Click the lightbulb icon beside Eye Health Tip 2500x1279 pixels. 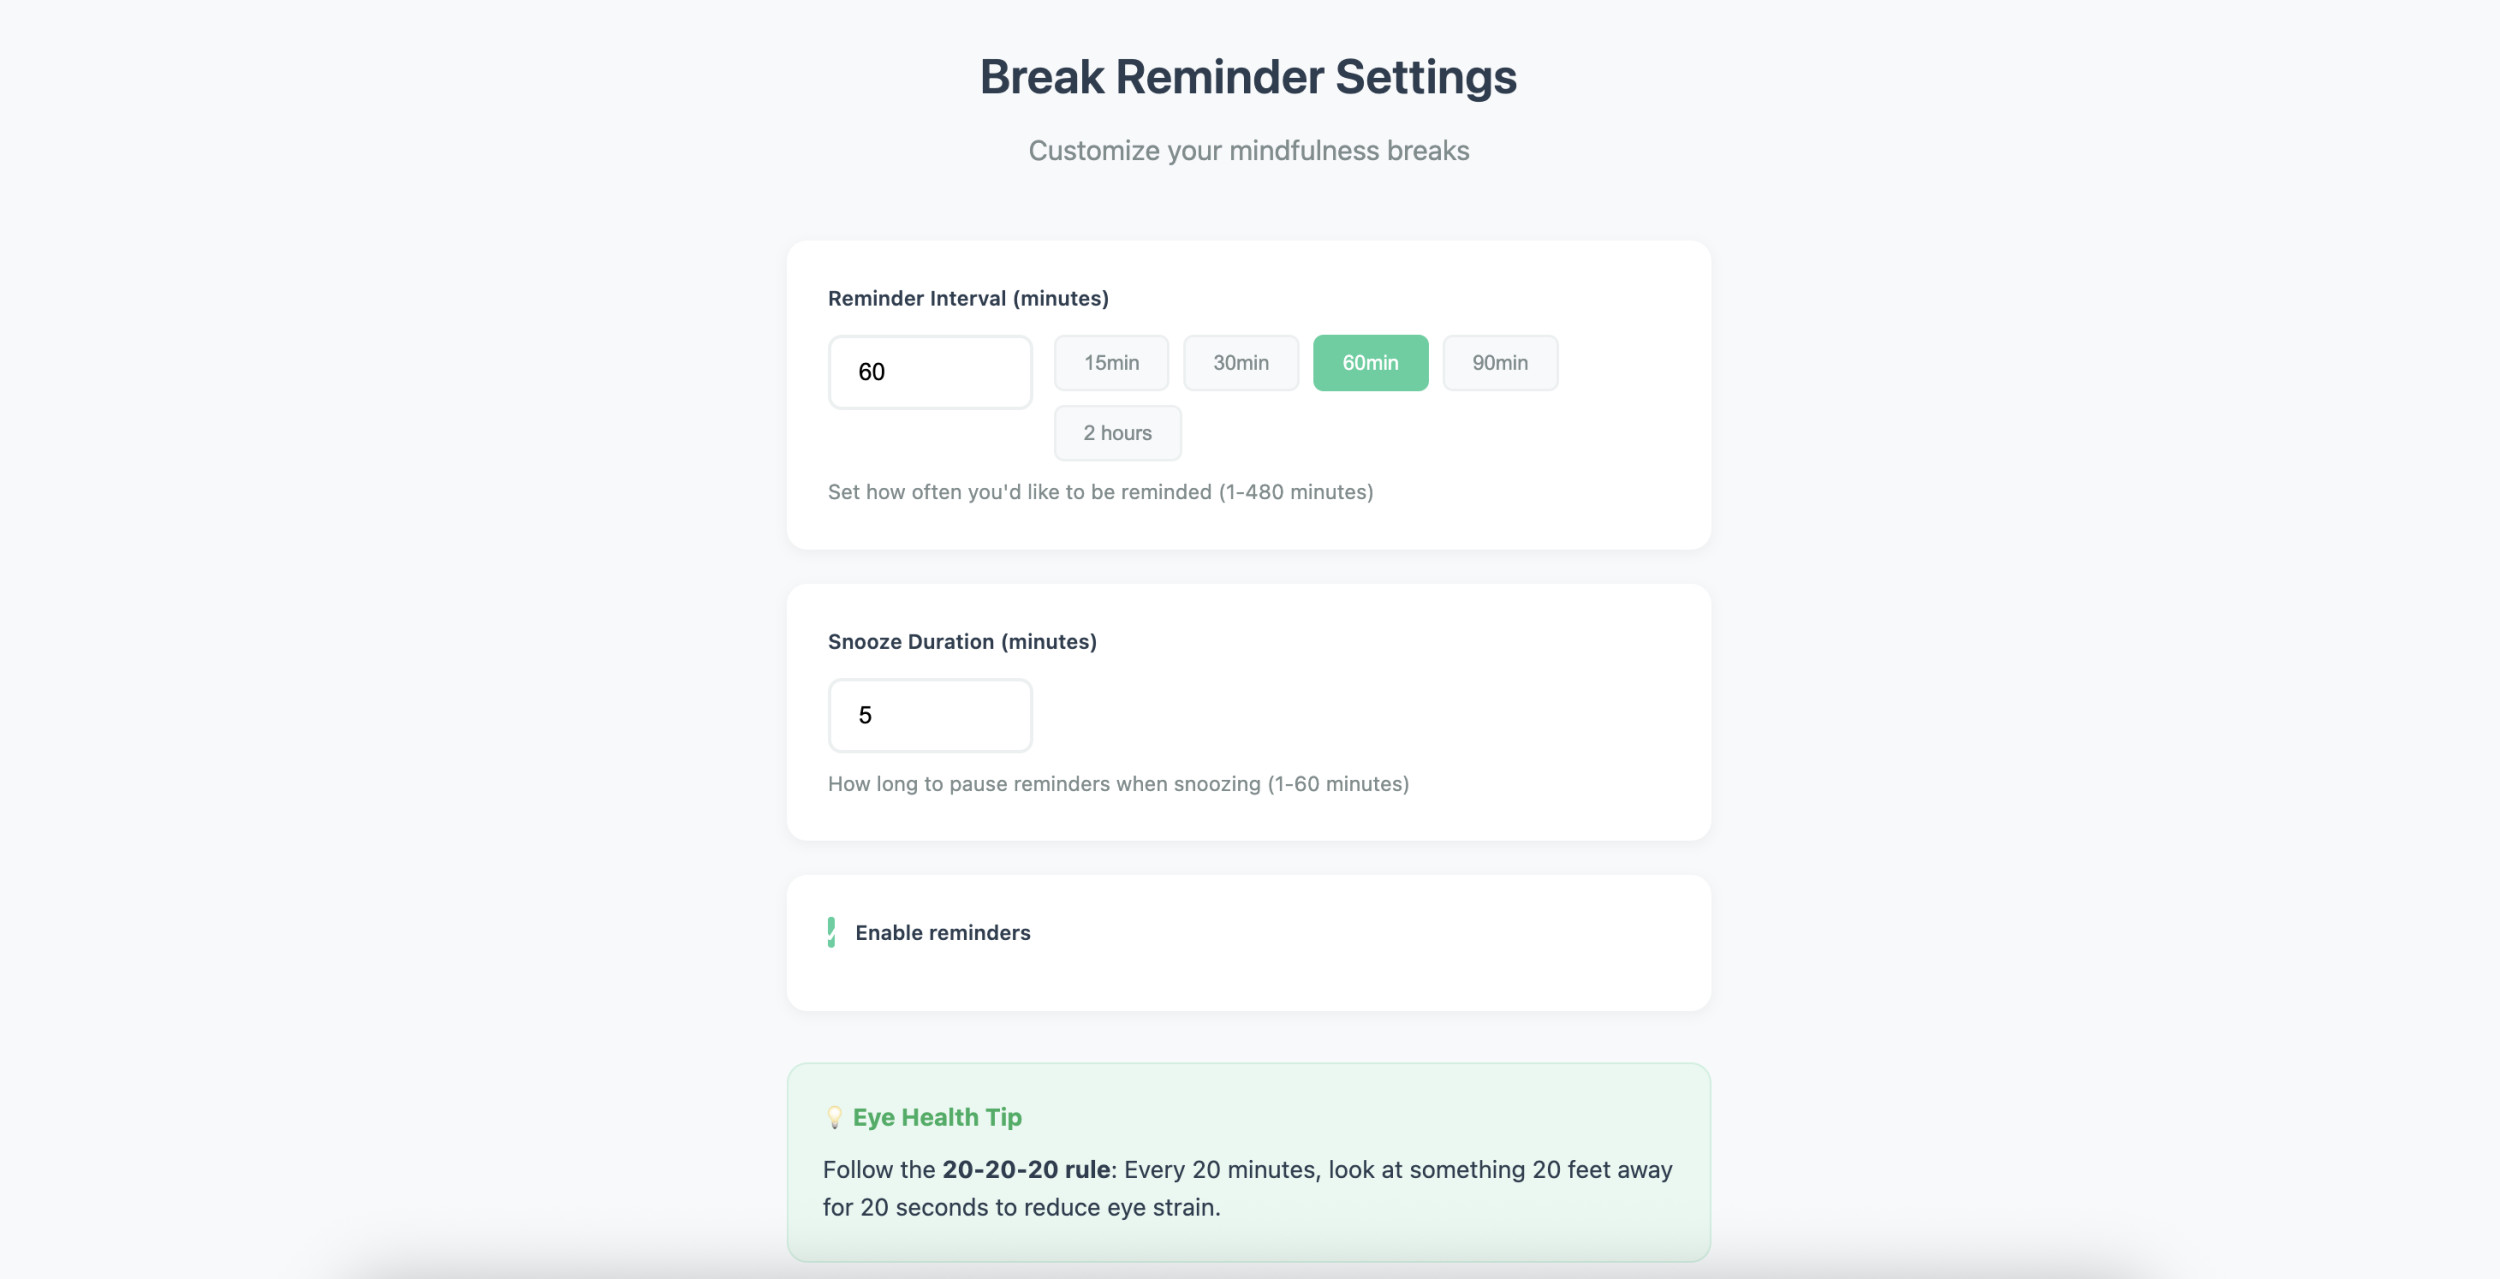834,1117
